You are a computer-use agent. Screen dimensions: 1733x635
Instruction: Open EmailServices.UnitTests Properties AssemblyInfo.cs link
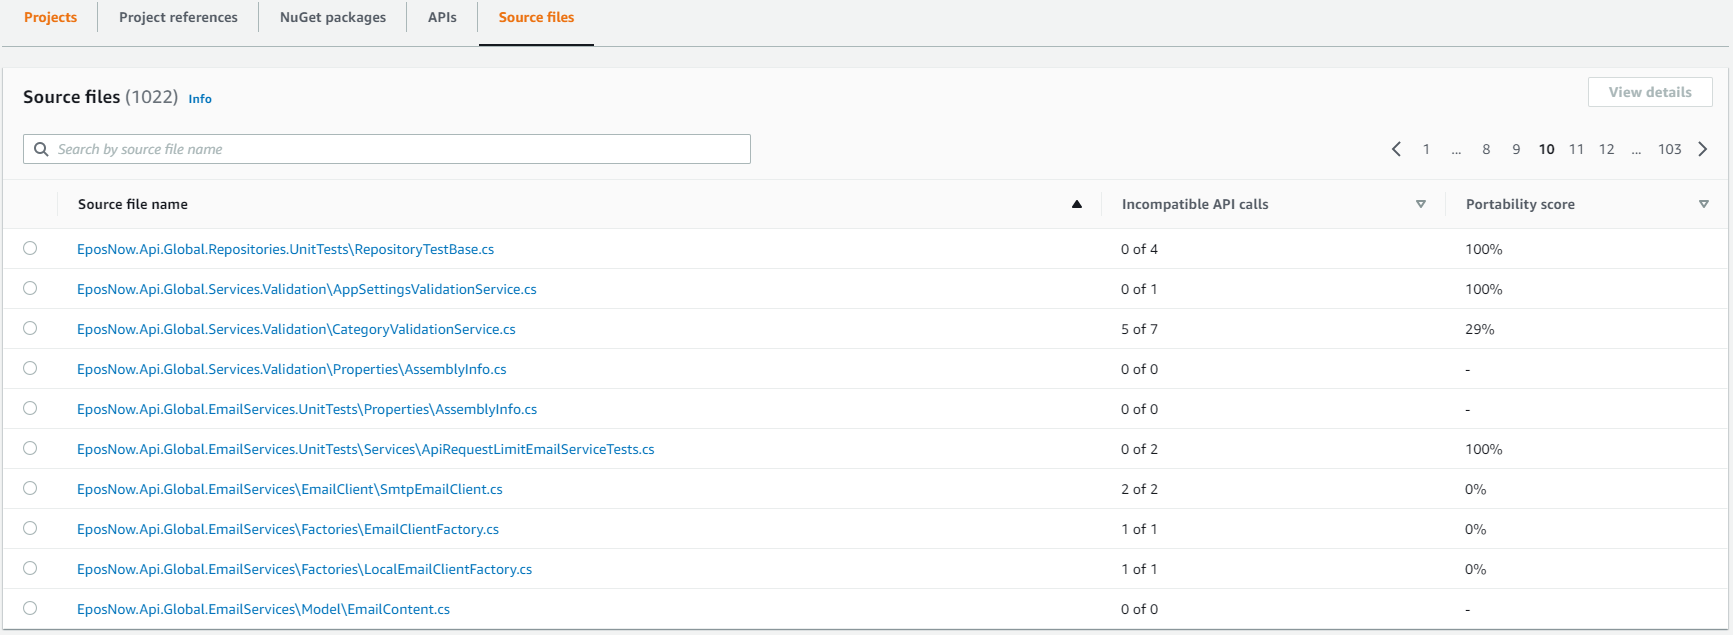click(307, 409)
